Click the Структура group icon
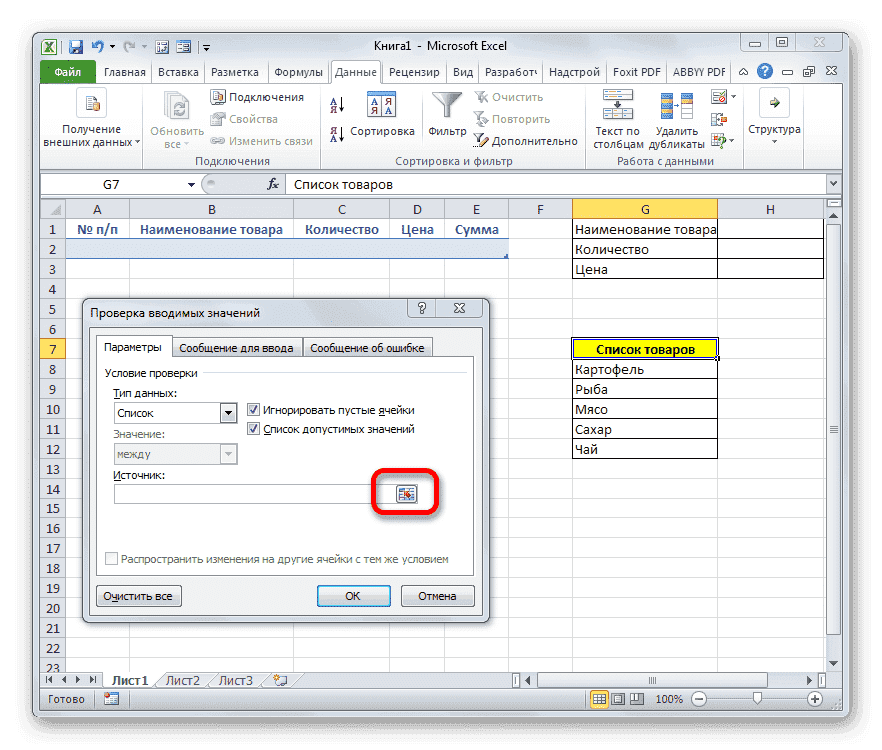Screen dimensions: 882x750 pos(775,105)
